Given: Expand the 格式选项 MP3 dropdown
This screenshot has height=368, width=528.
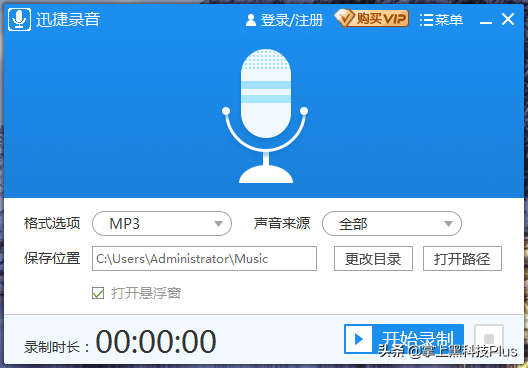Looking at the screenshot, I should [162, 224].
